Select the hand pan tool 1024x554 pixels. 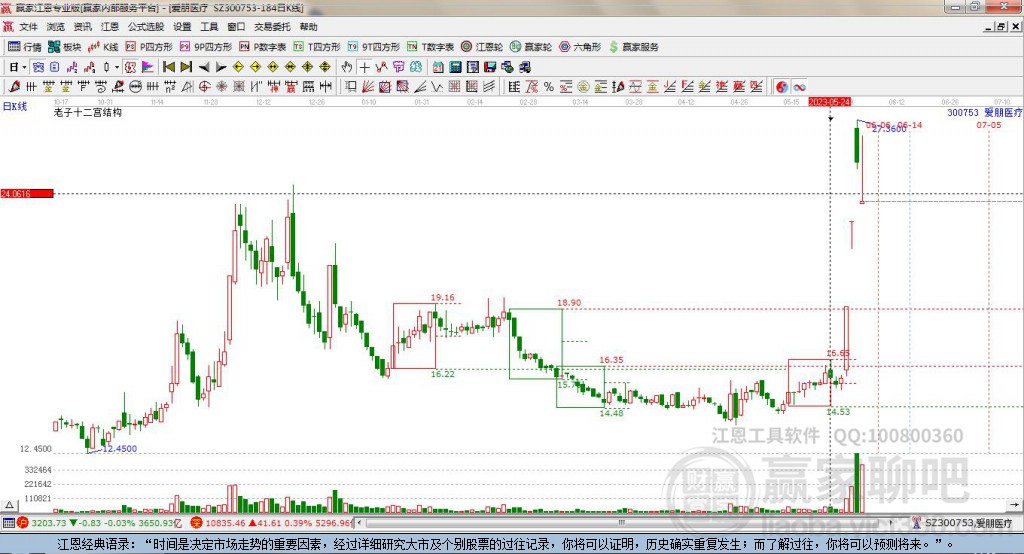click(x=347, y=67)
